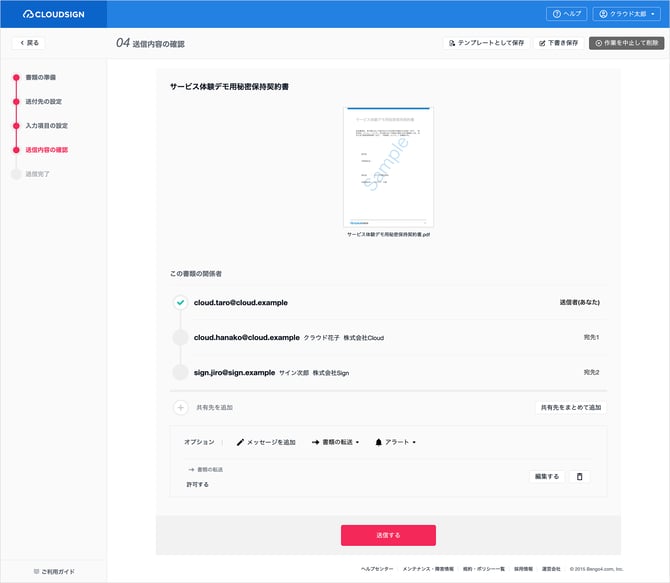Click the checkmark beside cloud.taro@cloud.example

coord(181,302)
